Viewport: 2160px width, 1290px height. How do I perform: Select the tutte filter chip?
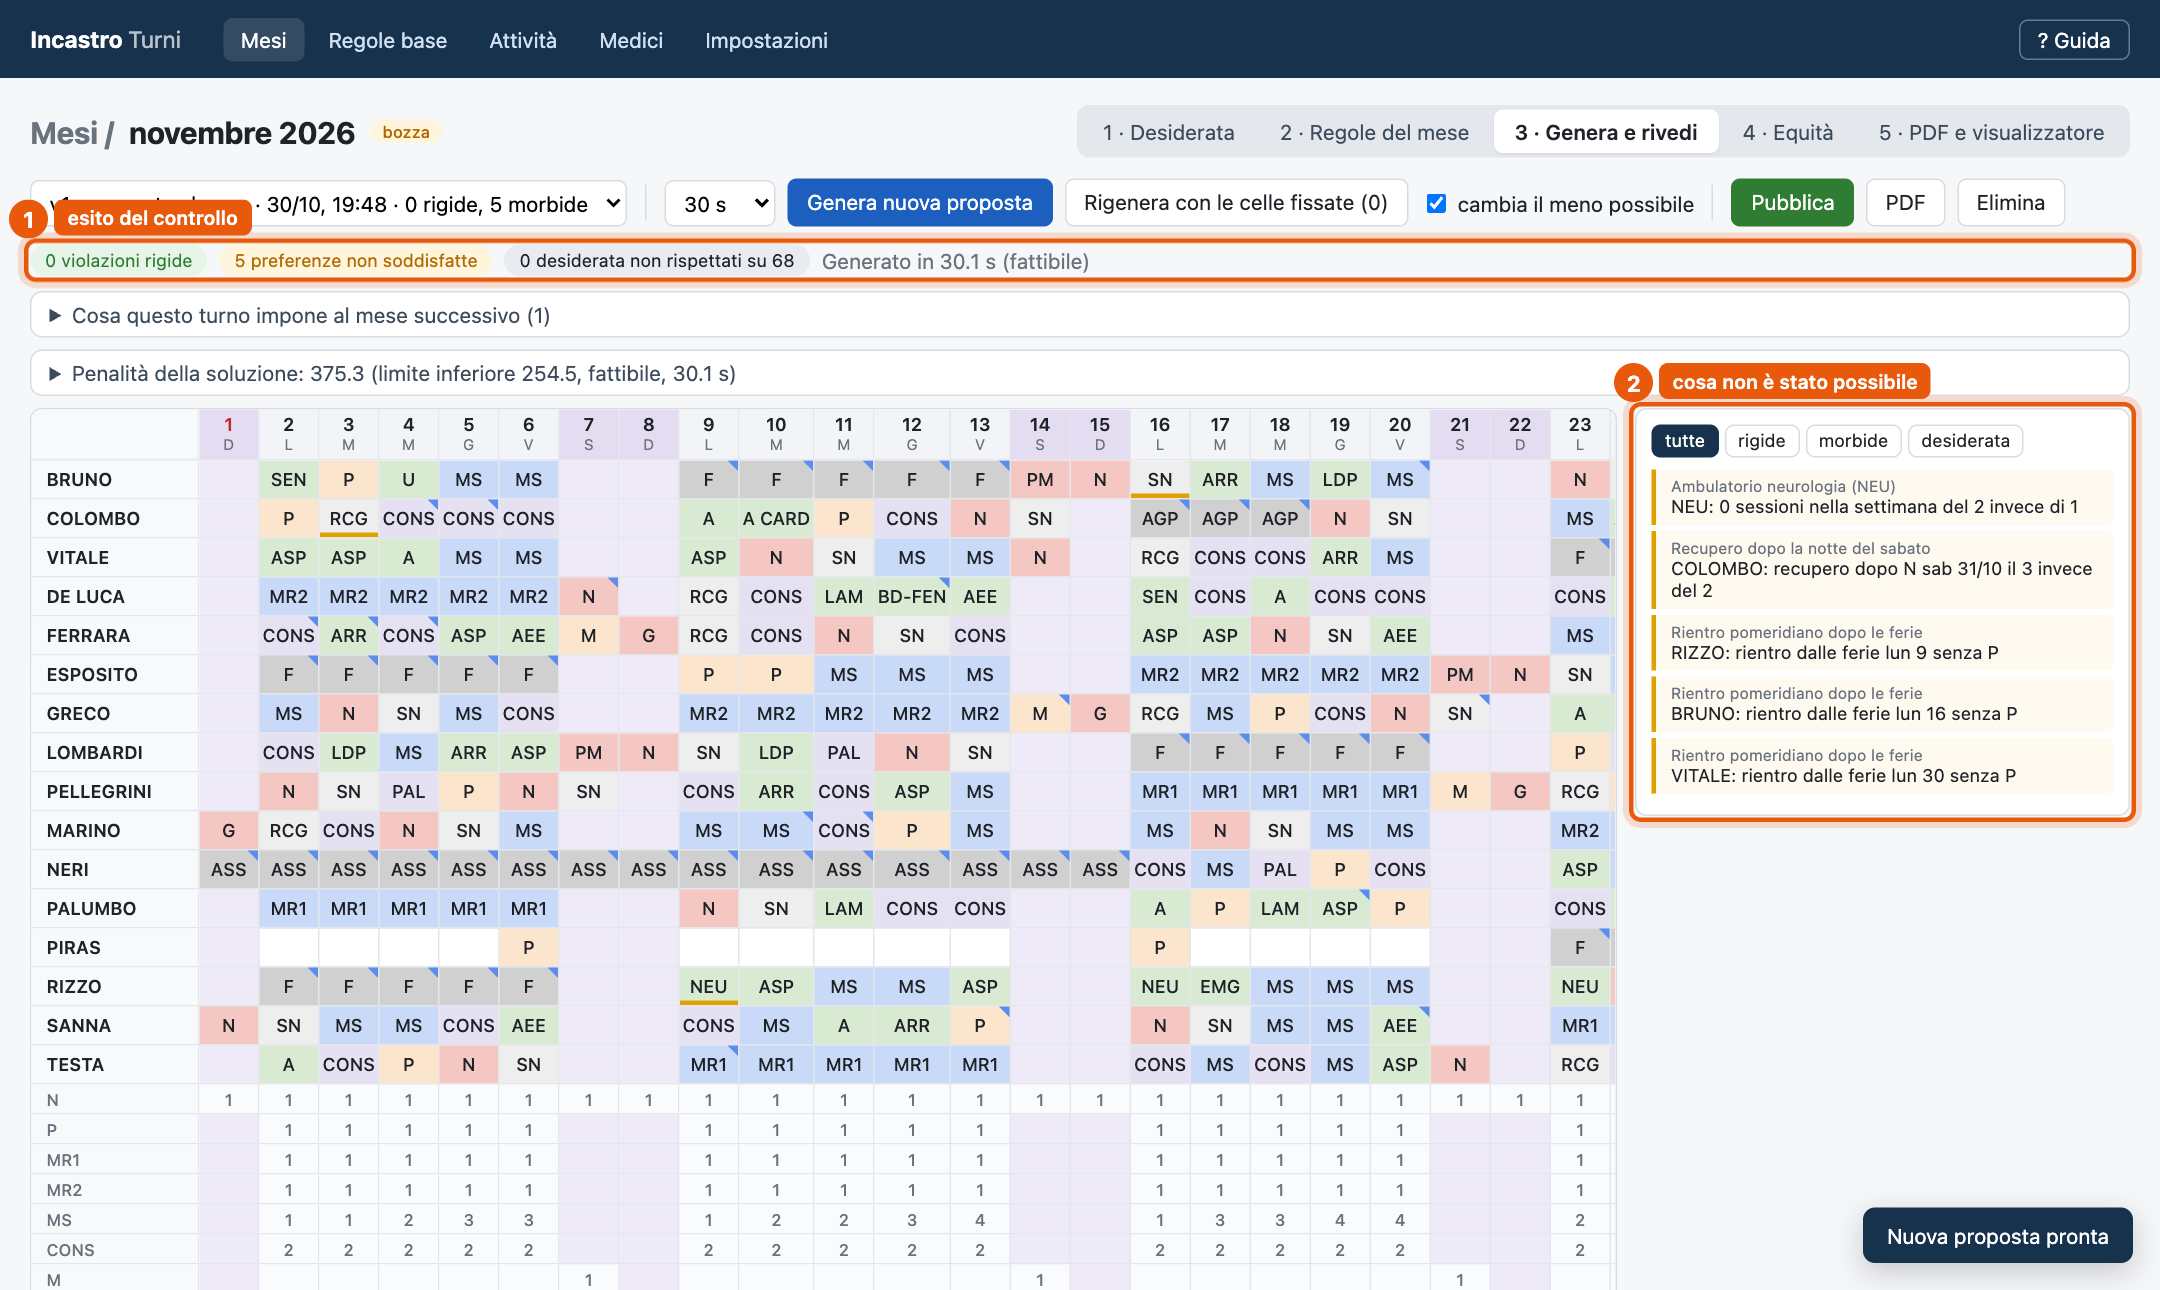coord(1684,441)
